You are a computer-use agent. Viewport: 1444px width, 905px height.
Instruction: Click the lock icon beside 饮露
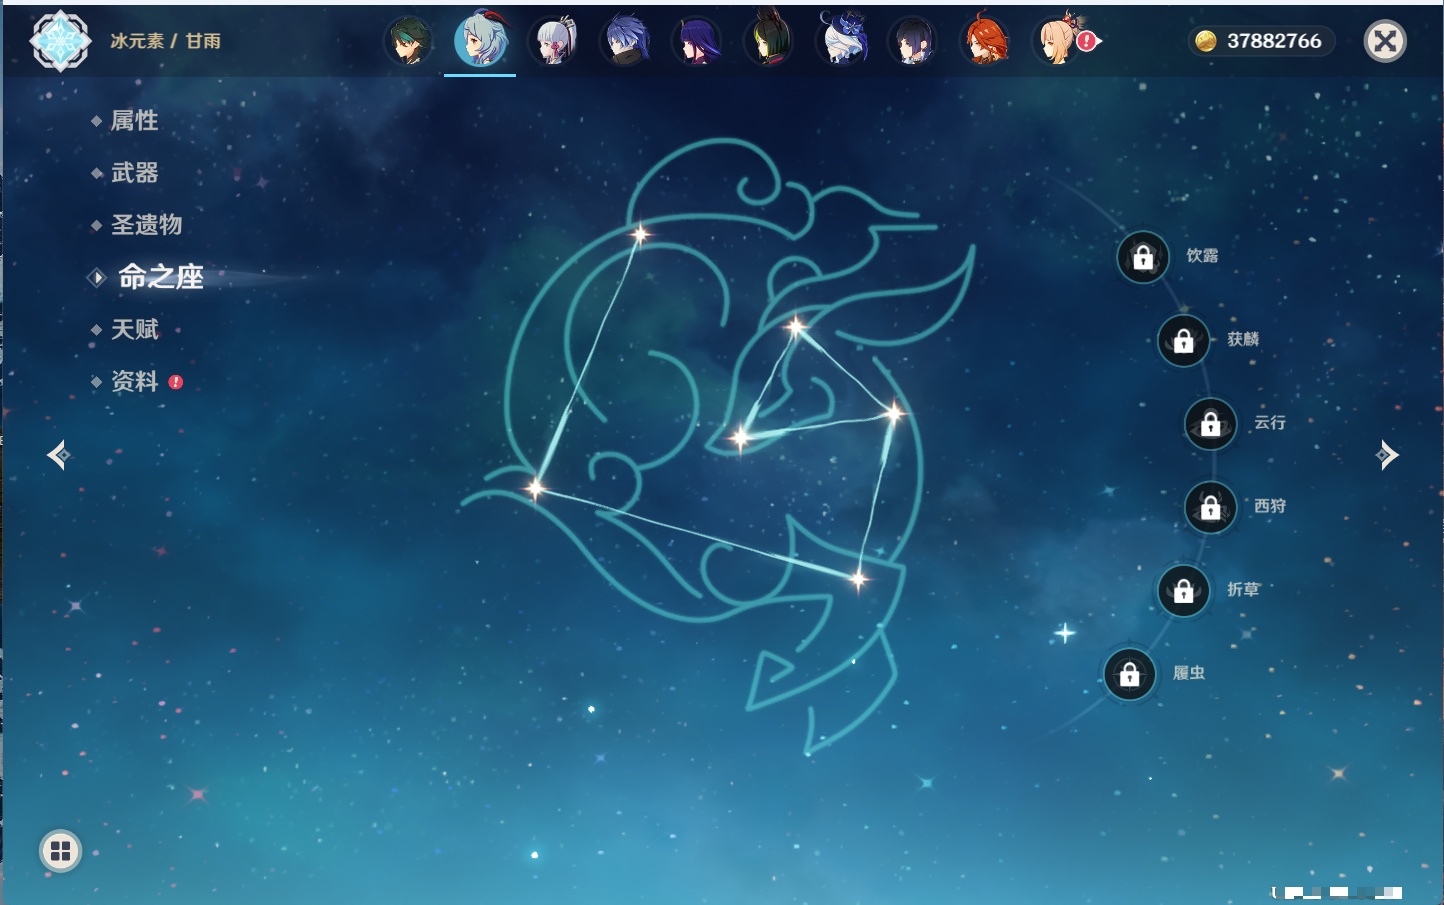1143,258
